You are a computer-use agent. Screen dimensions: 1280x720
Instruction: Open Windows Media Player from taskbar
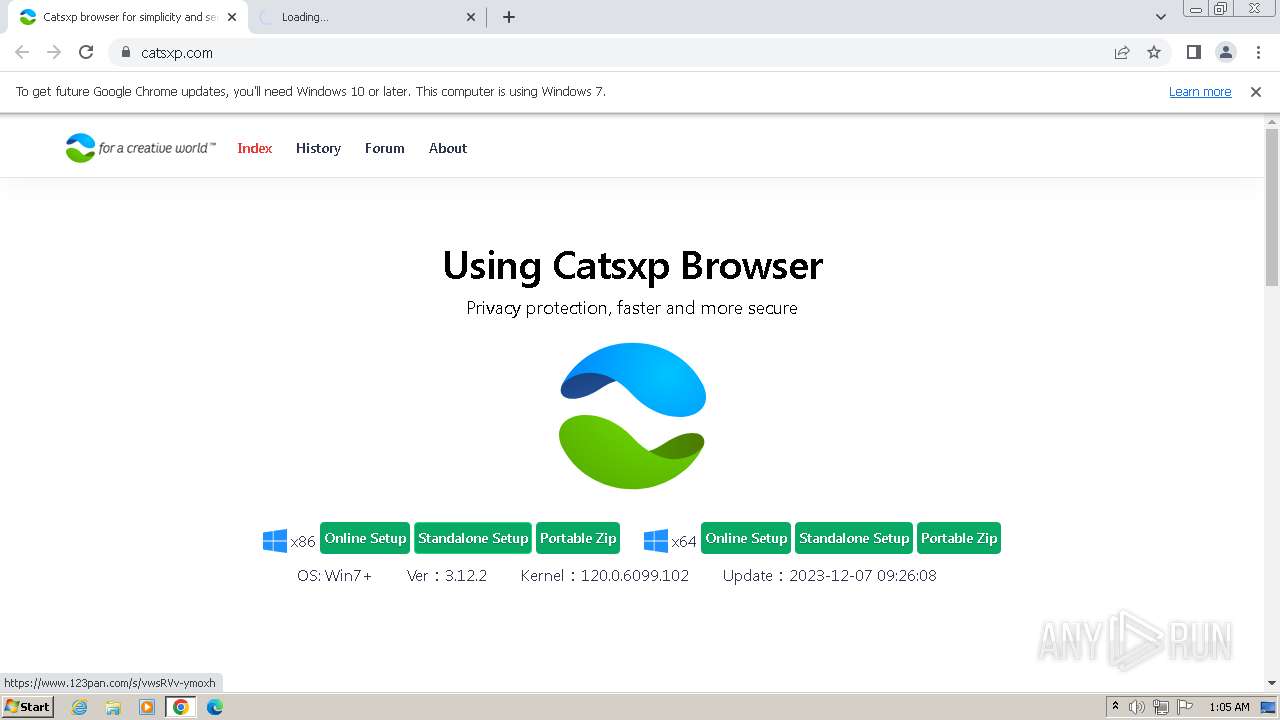(x=147, y=707)
